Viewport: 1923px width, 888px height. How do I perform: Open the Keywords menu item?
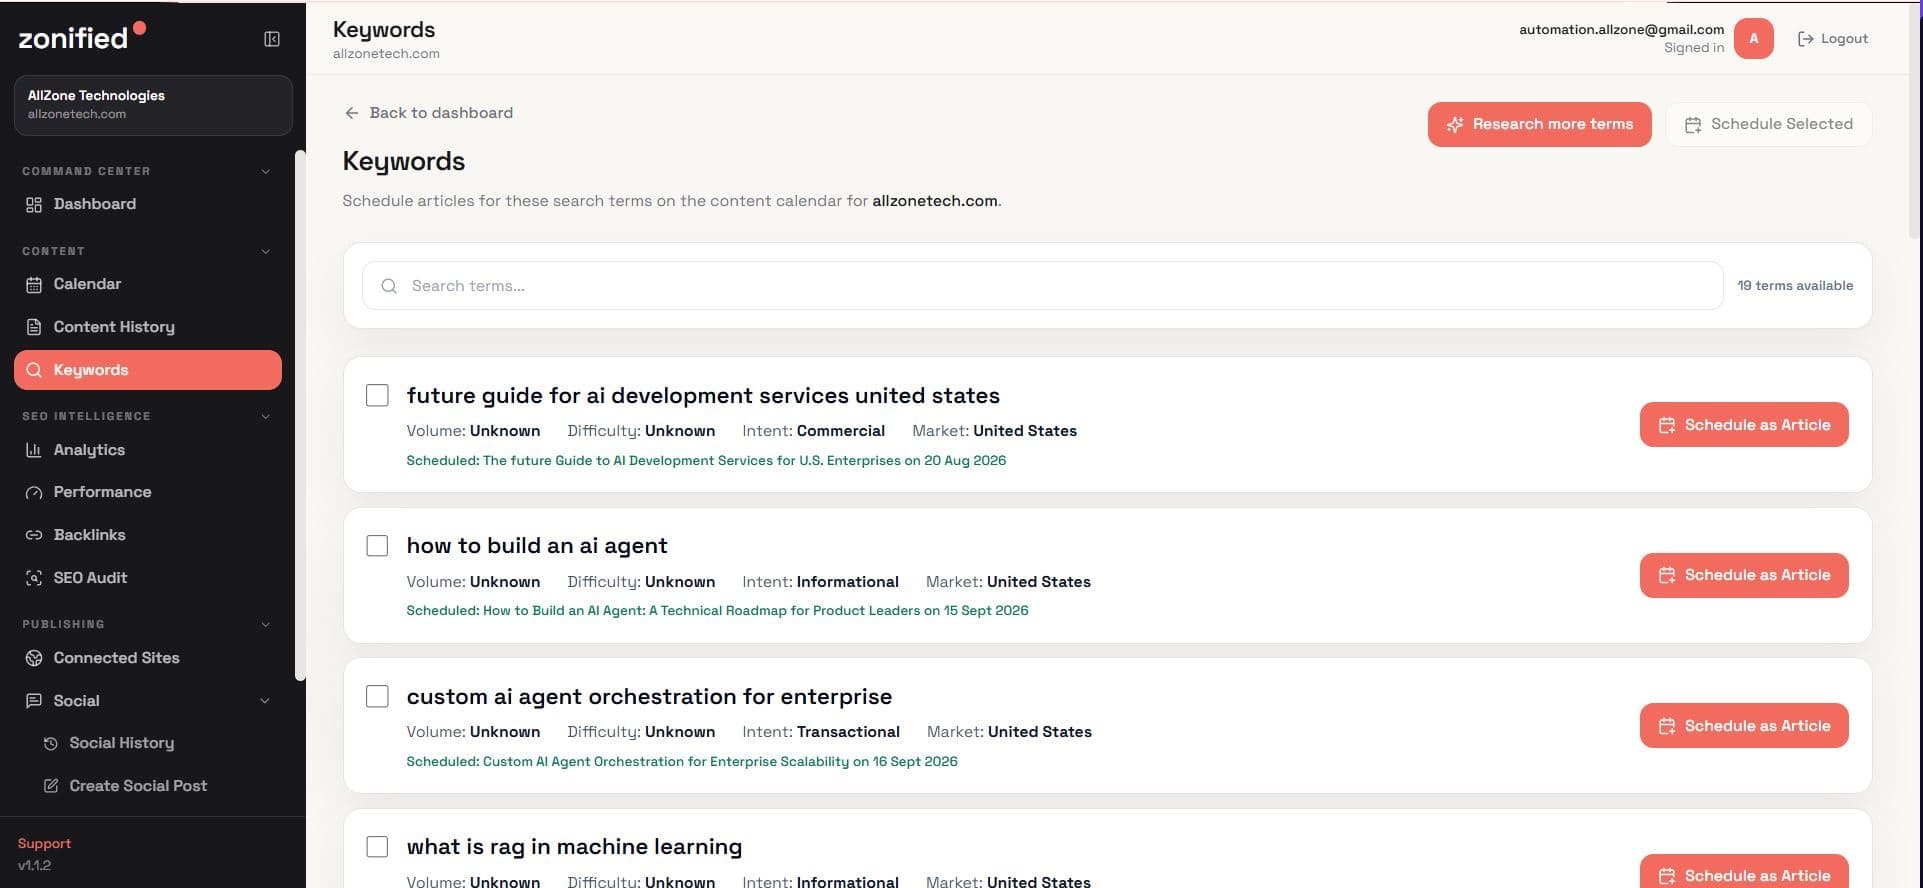[148, 370]
